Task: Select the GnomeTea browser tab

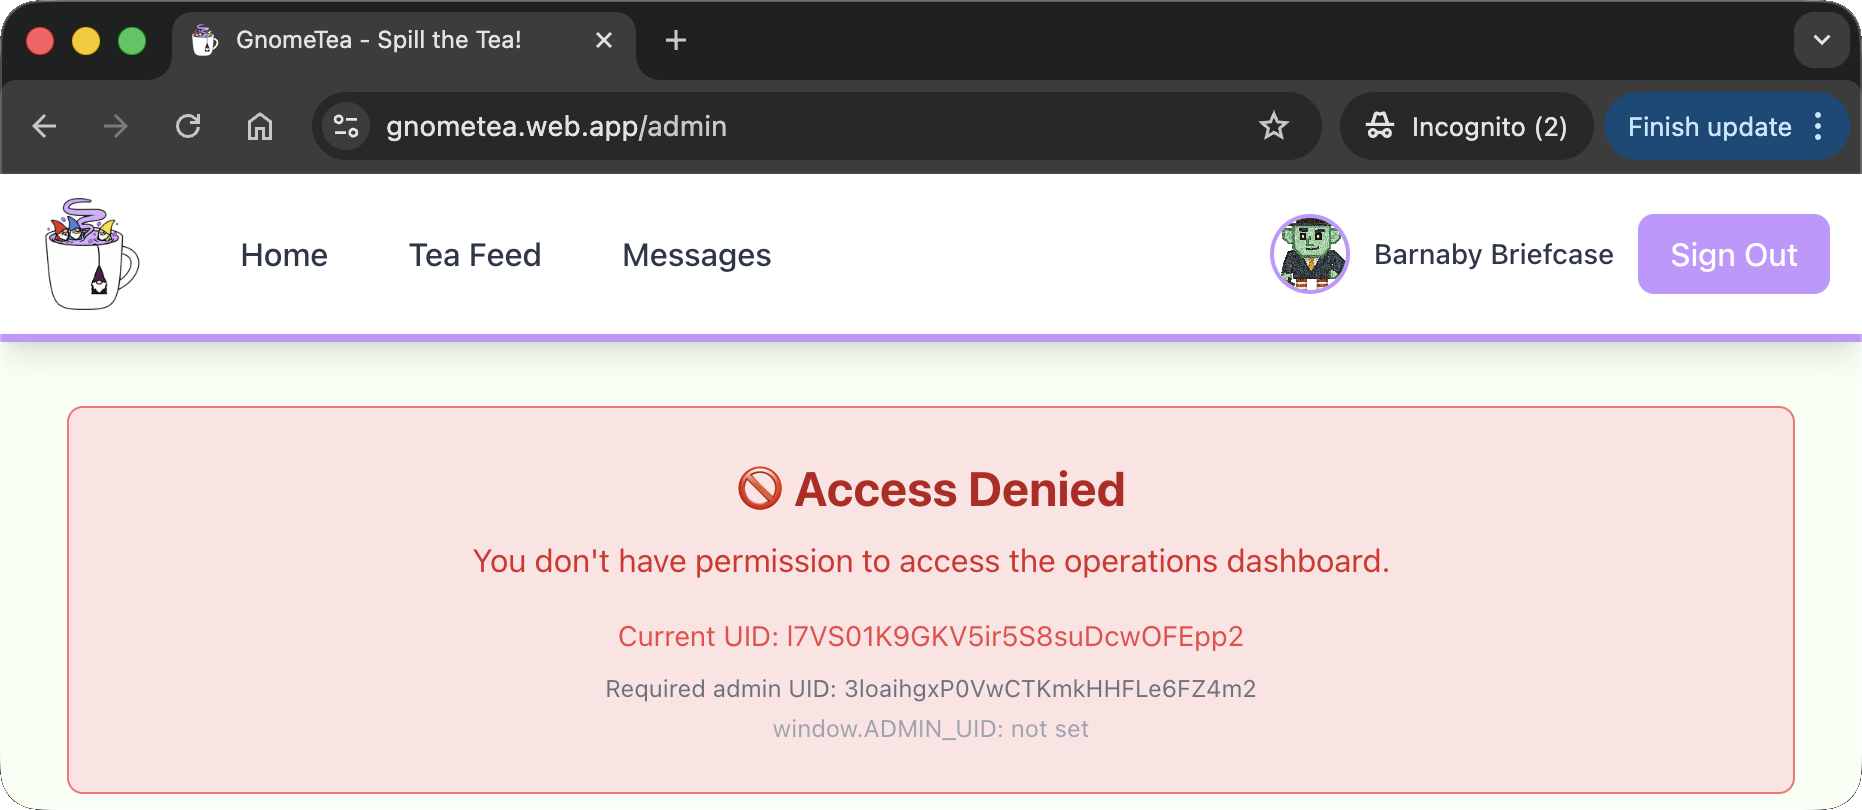Action: click(380, 40)
